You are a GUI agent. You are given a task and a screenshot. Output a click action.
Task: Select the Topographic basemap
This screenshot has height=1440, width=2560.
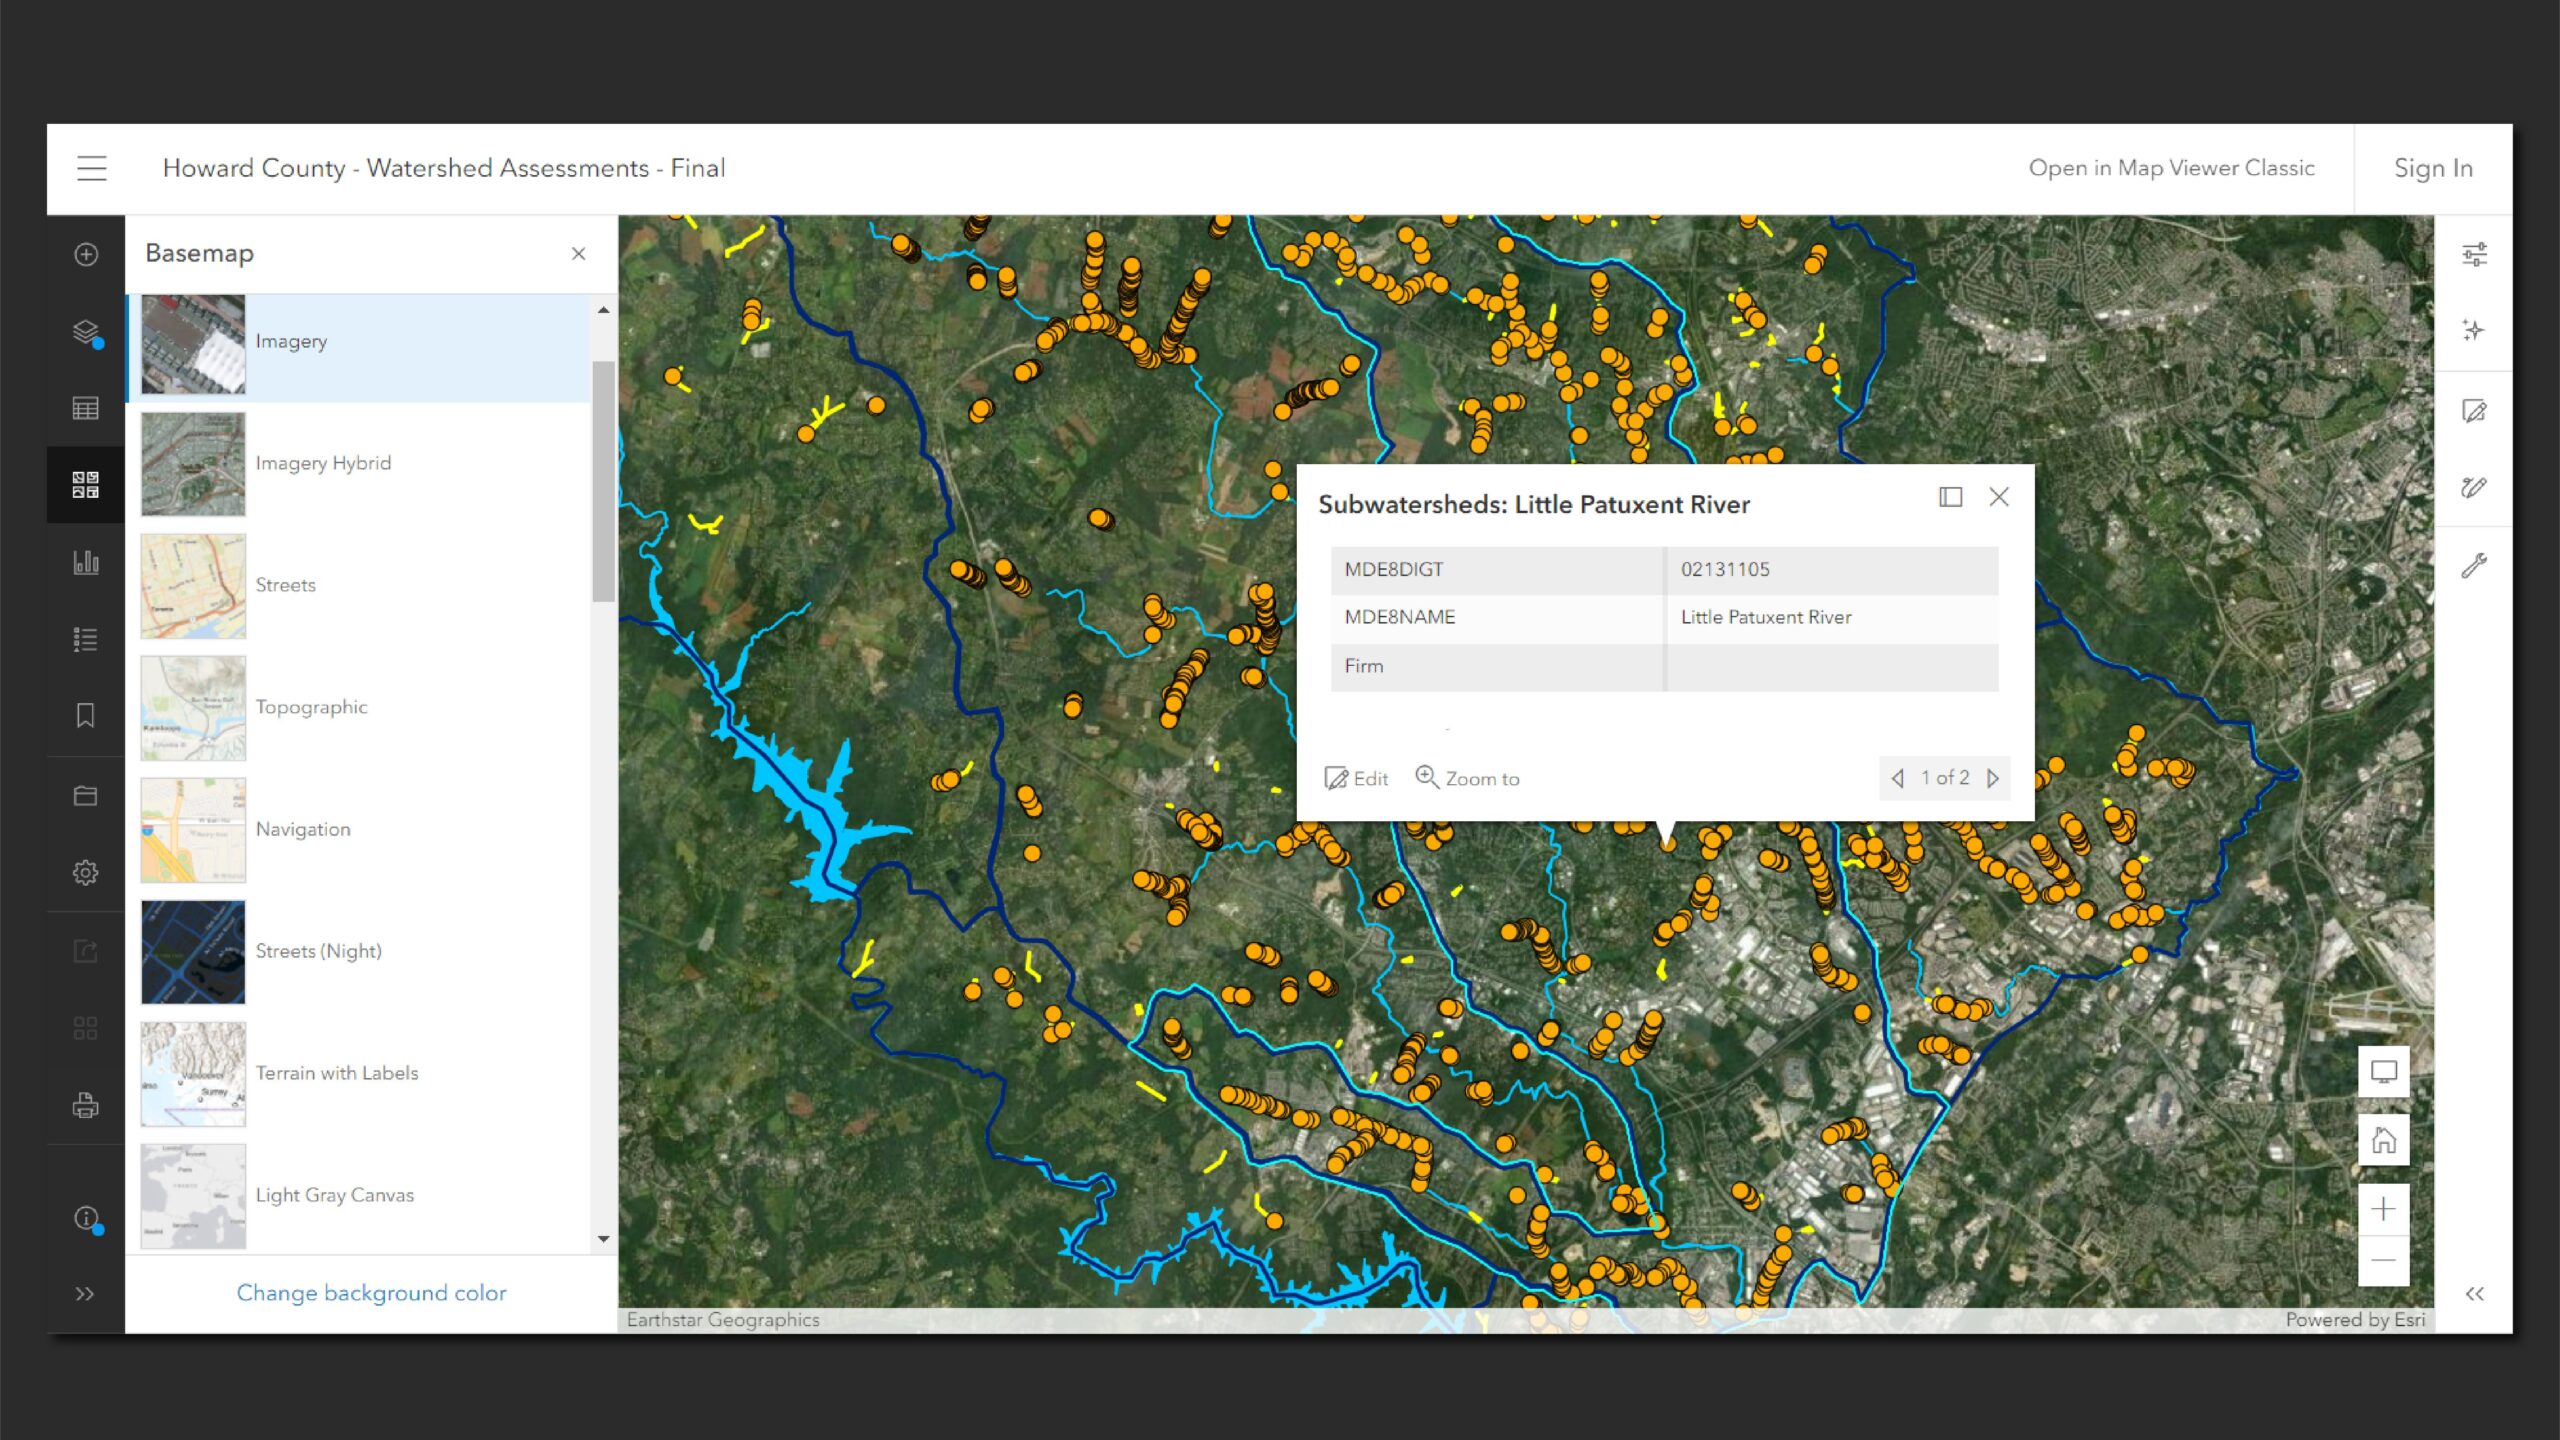(310, 707)
